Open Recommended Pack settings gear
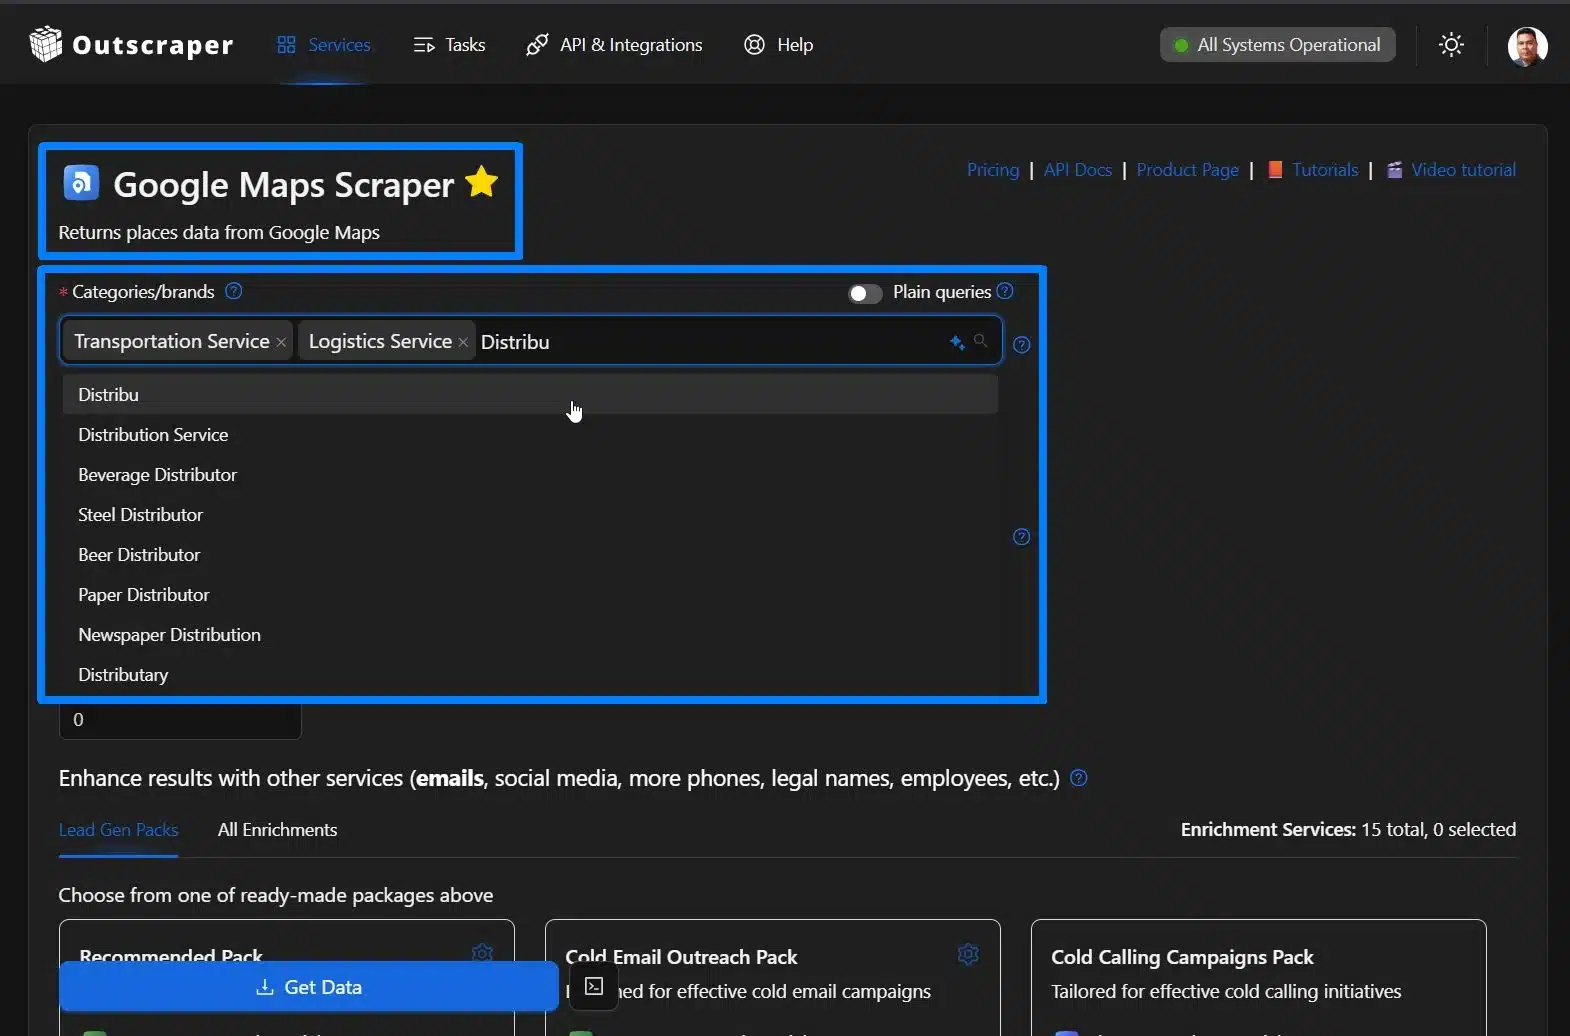Viewport: 1570px width, 1036px height. click(x=482, y=952)
